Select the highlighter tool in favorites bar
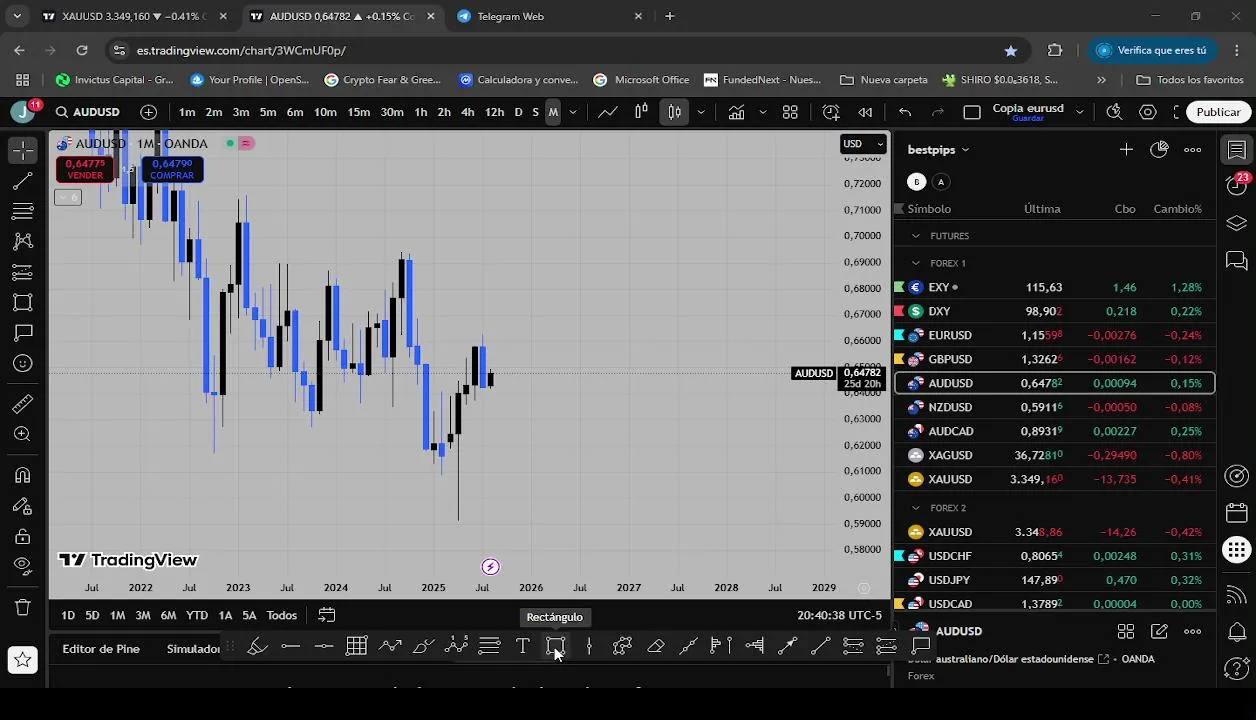 257,647
